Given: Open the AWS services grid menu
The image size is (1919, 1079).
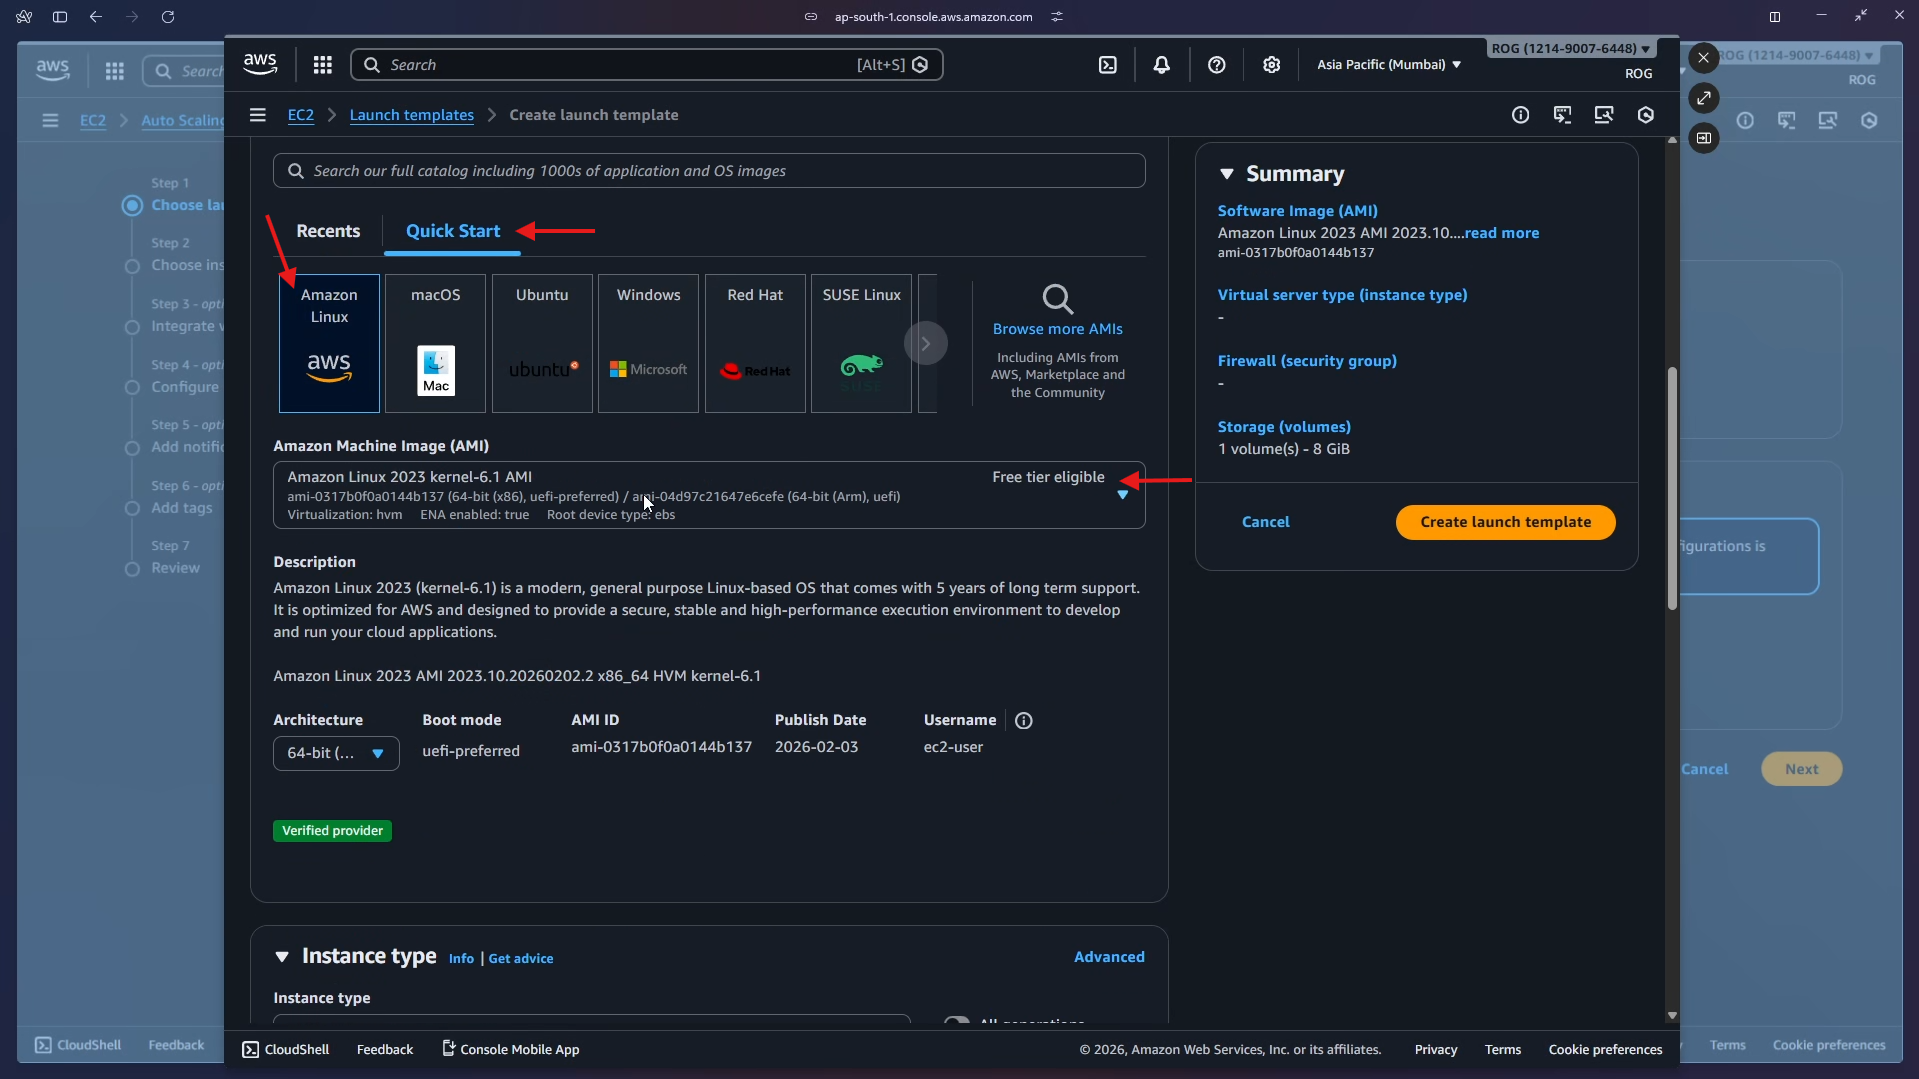Looking at the screenshot, I should [x=322, y=64].
